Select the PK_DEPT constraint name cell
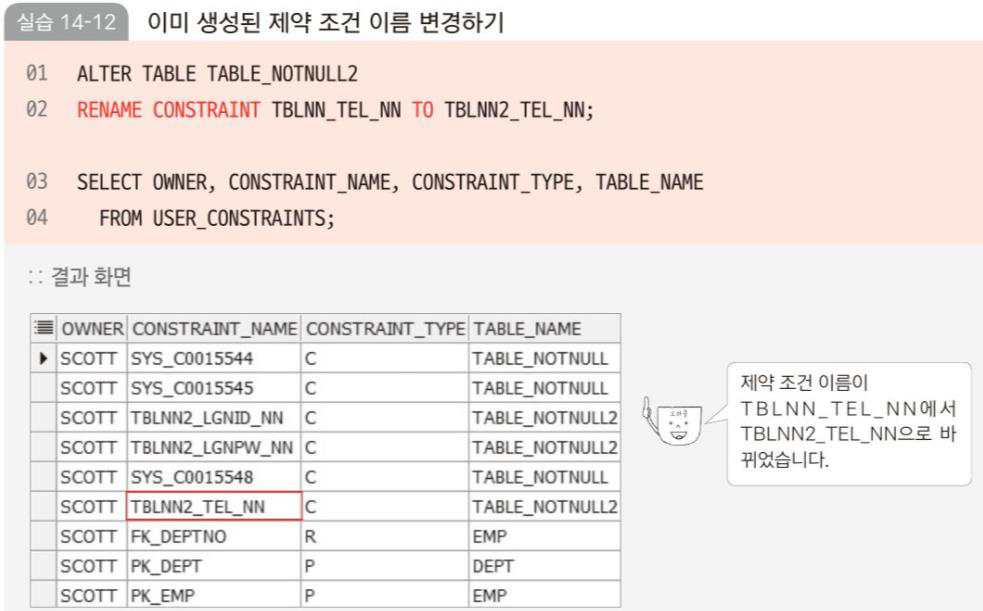This screenshot has width=983, height=611. [214, 566]
